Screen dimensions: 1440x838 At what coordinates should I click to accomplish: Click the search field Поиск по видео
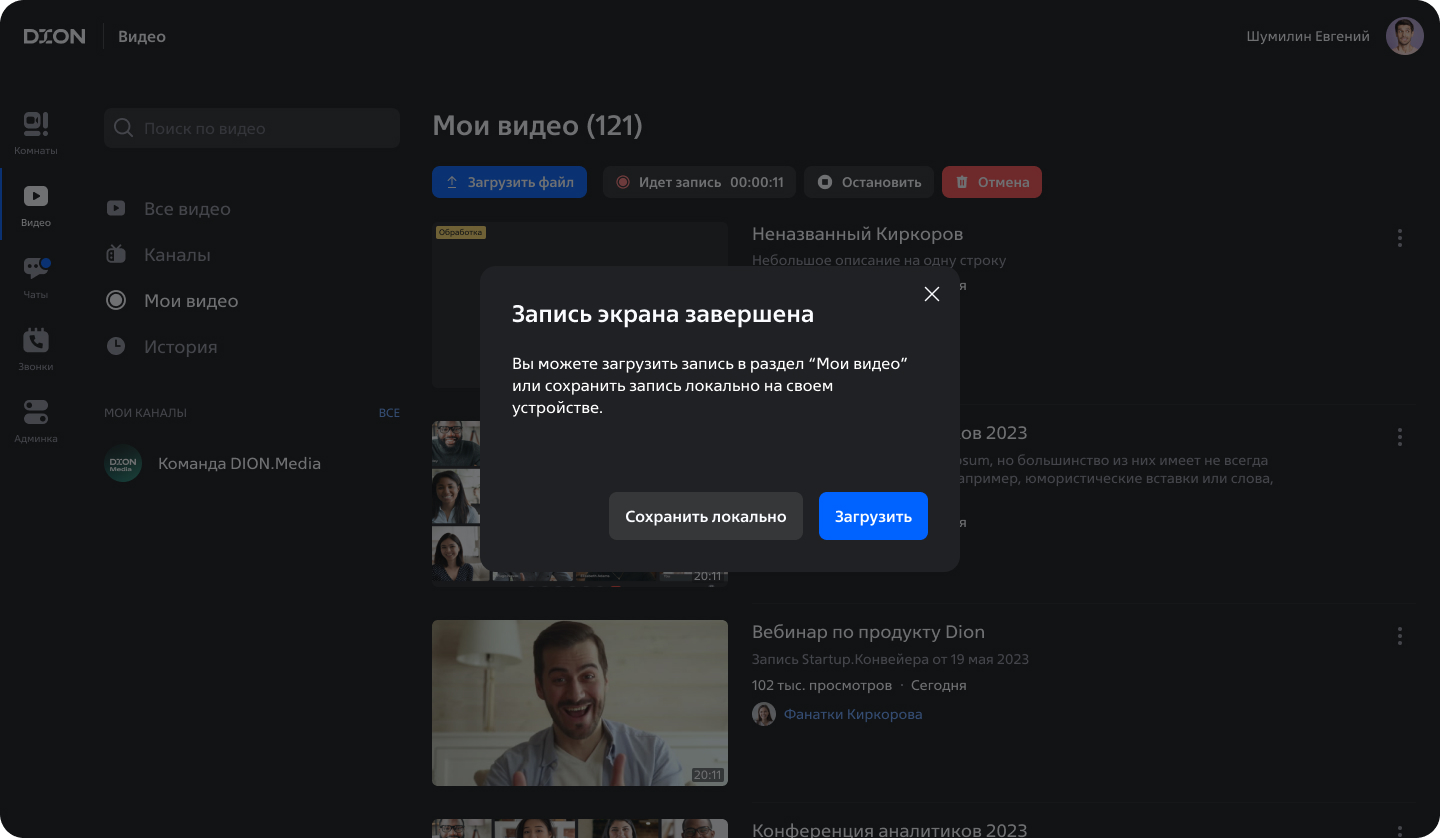(x=252, y=128)
